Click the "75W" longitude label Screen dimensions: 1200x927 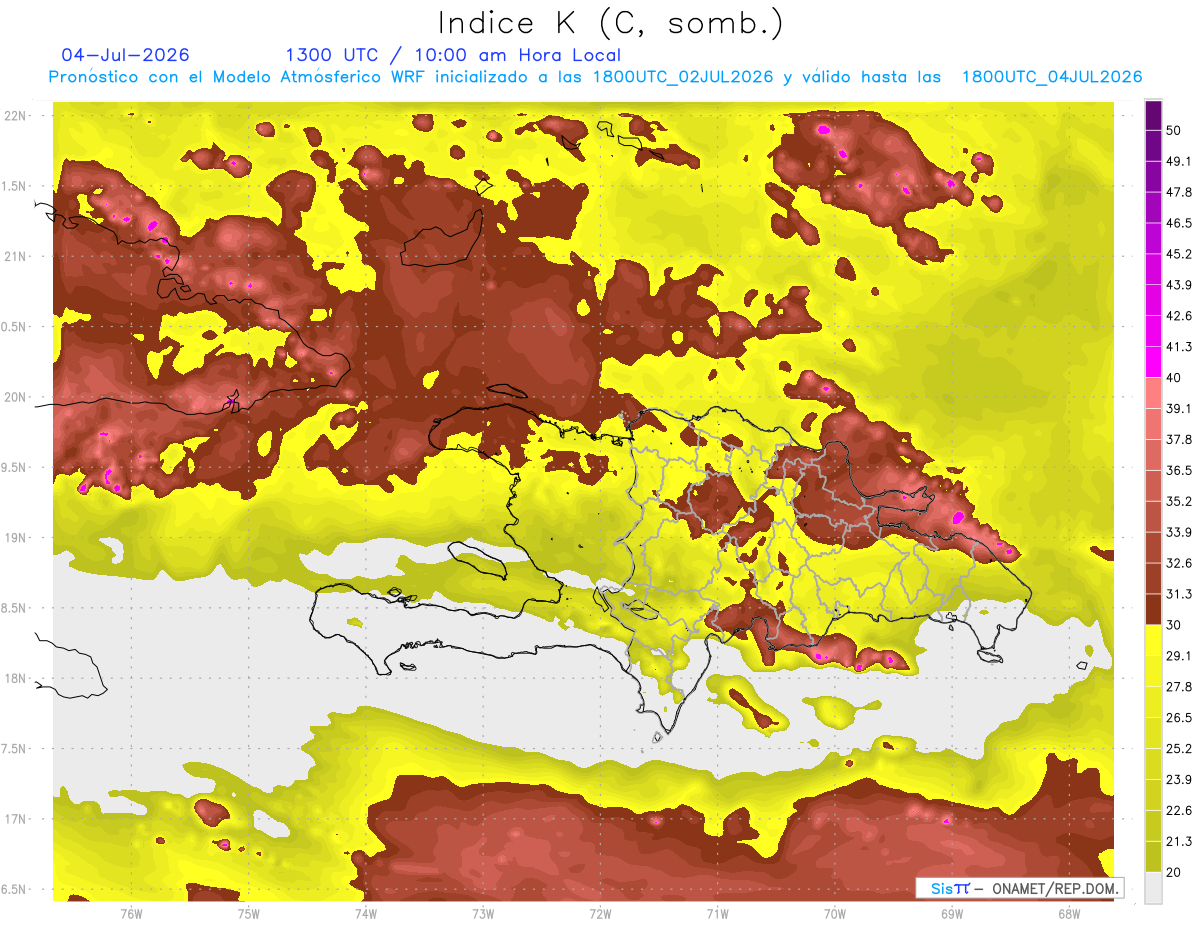coord(248,913)
